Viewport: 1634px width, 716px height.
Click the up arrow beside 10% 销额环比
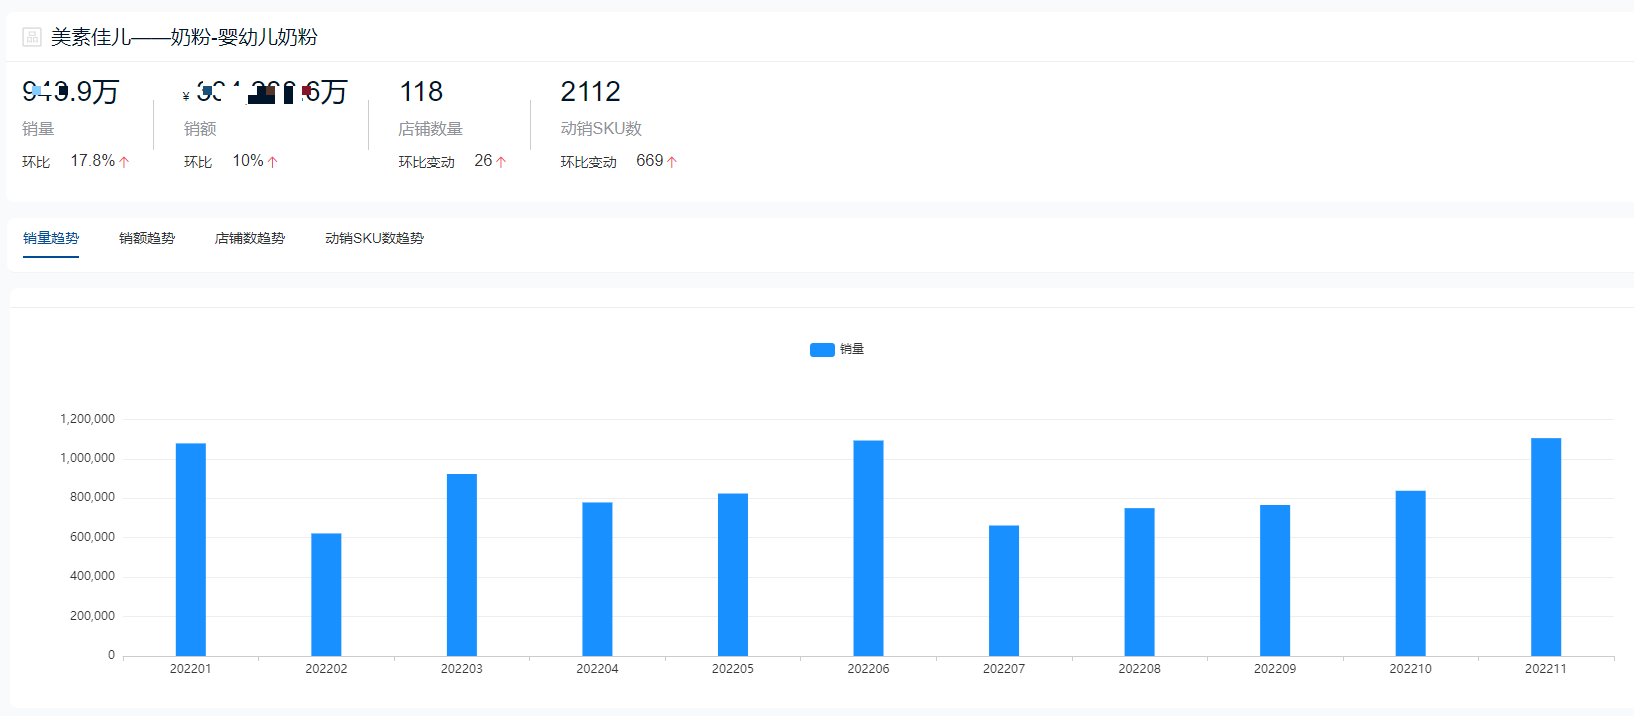272,162
